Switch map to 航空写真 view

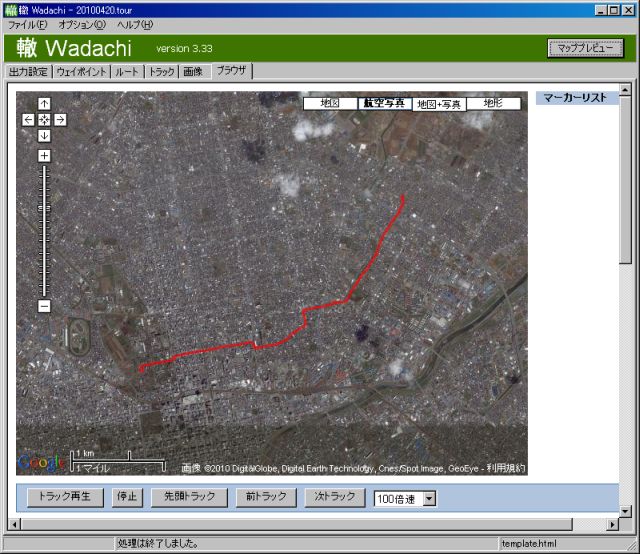click(x=384, y=103)
